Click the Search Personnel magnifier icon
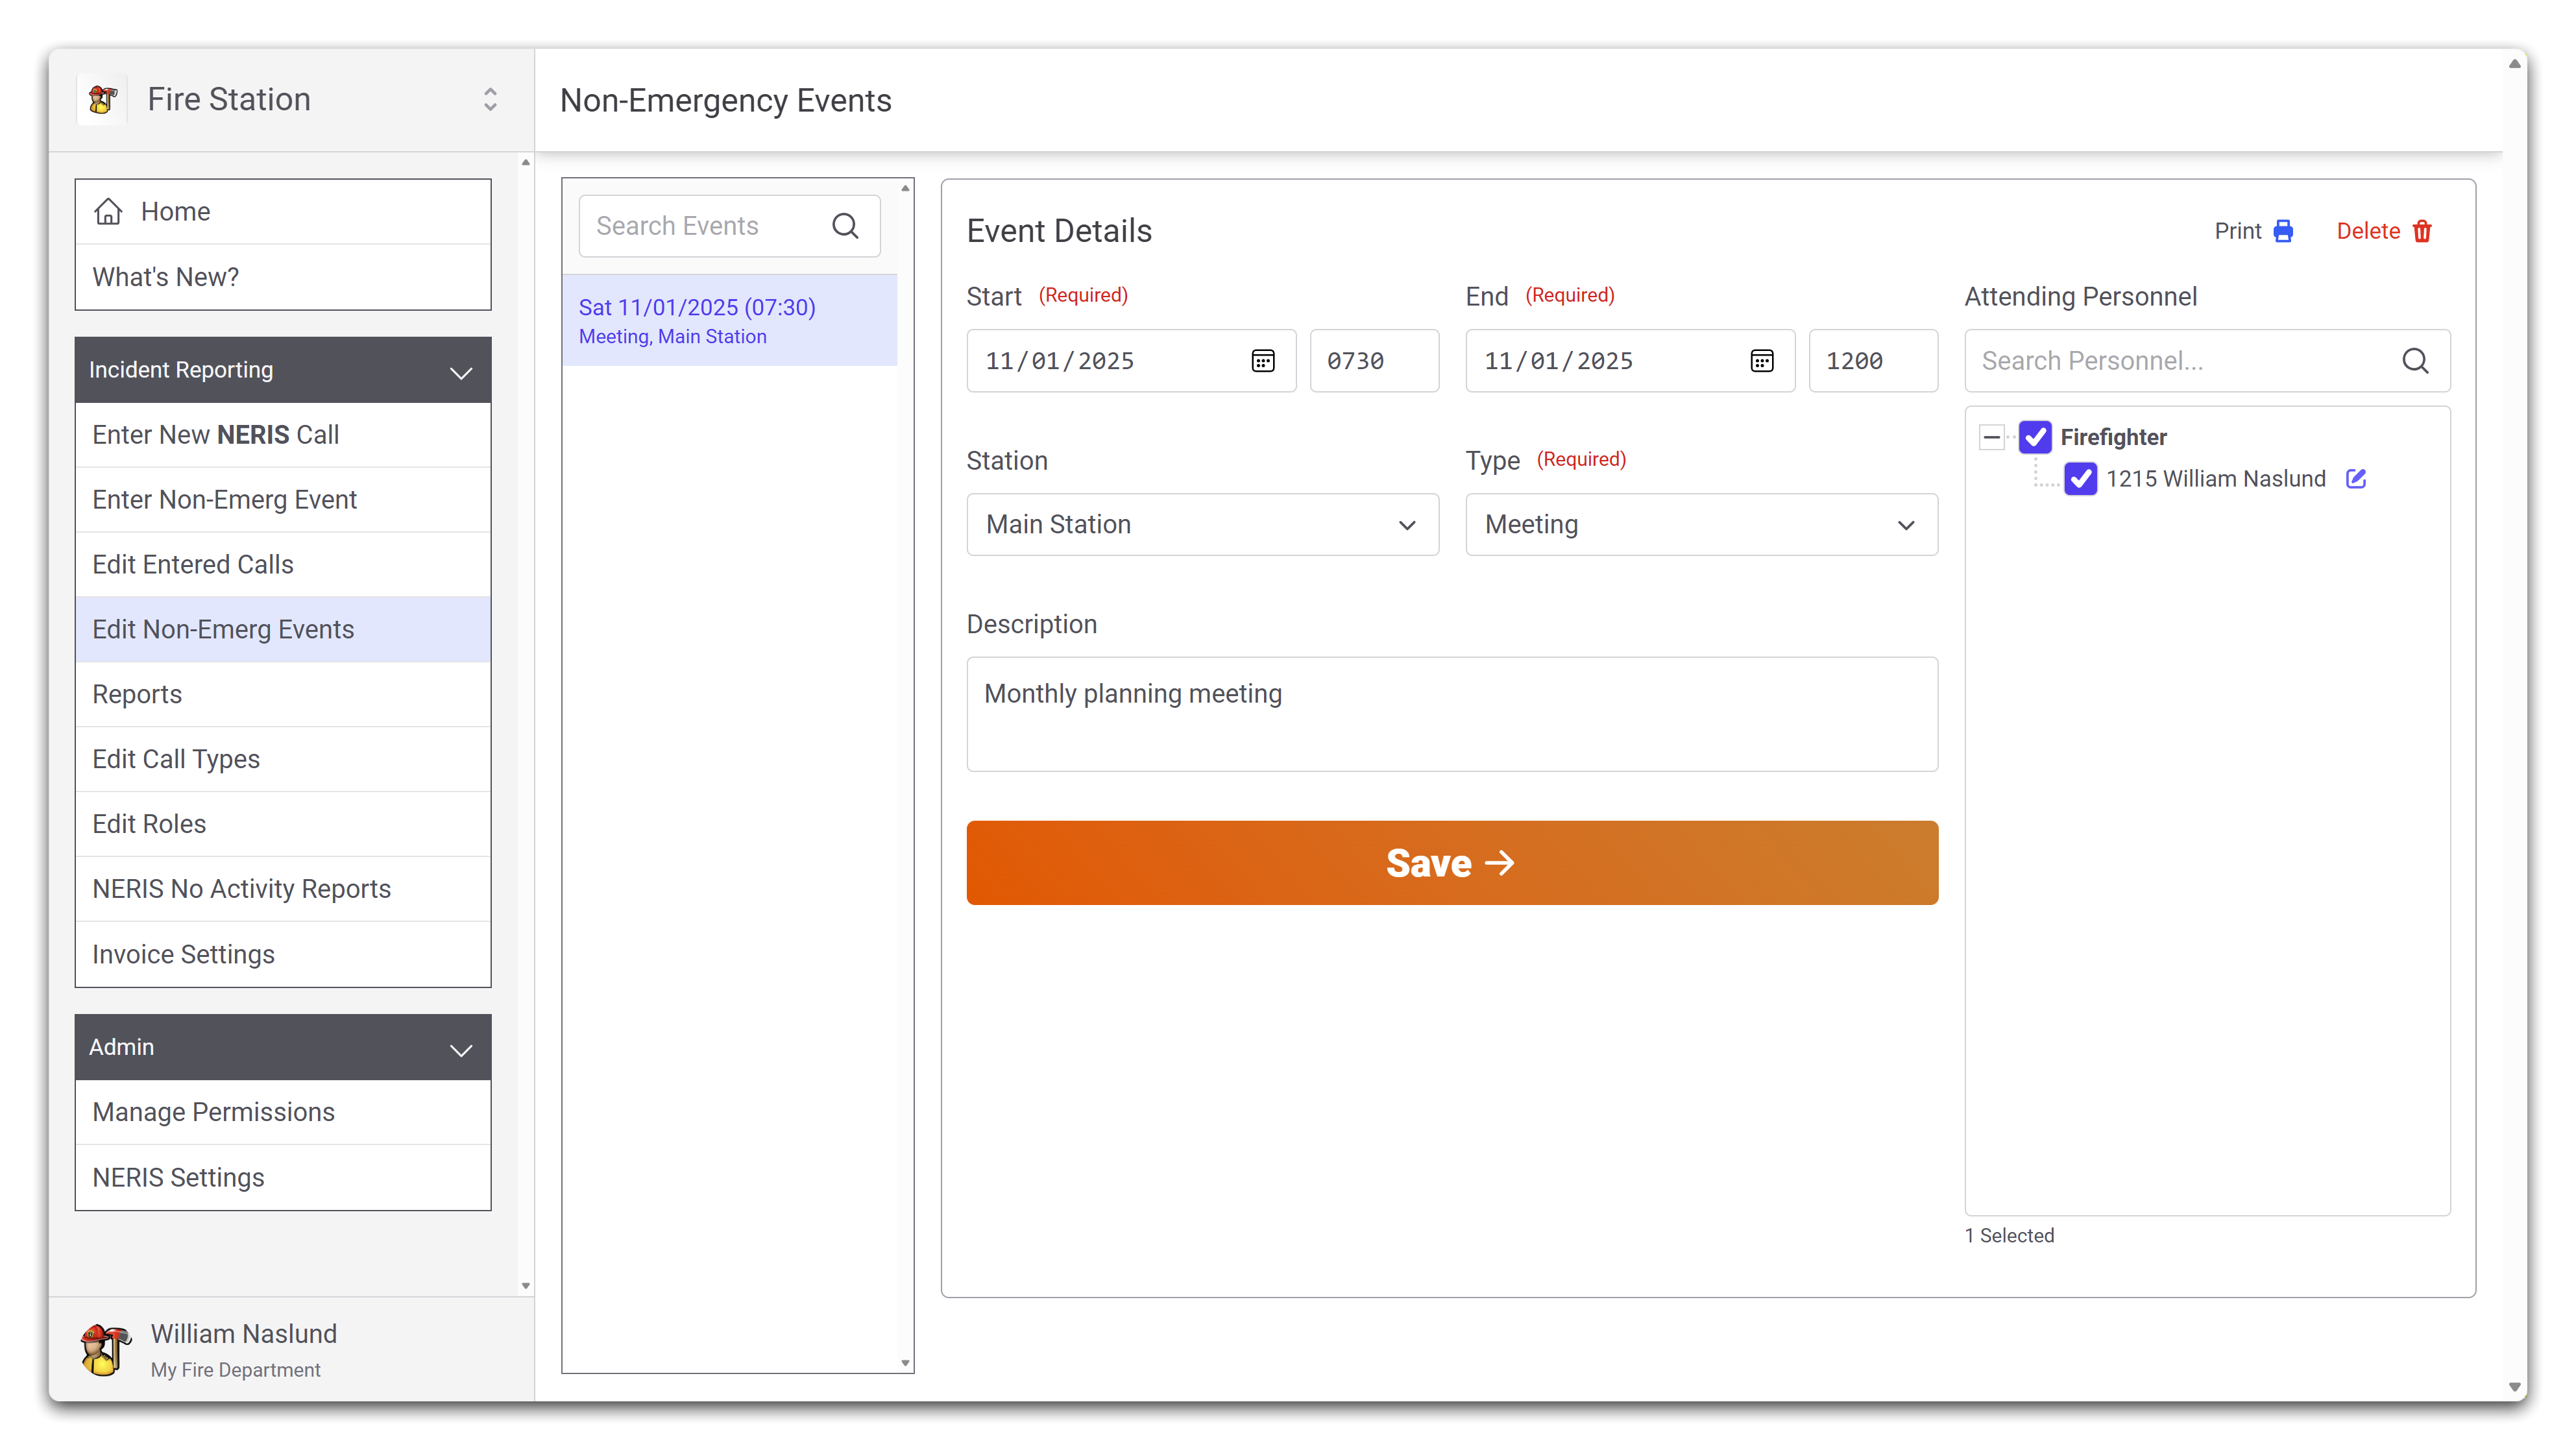This screenshot has height=1450, width=2576. (2414, 361)
